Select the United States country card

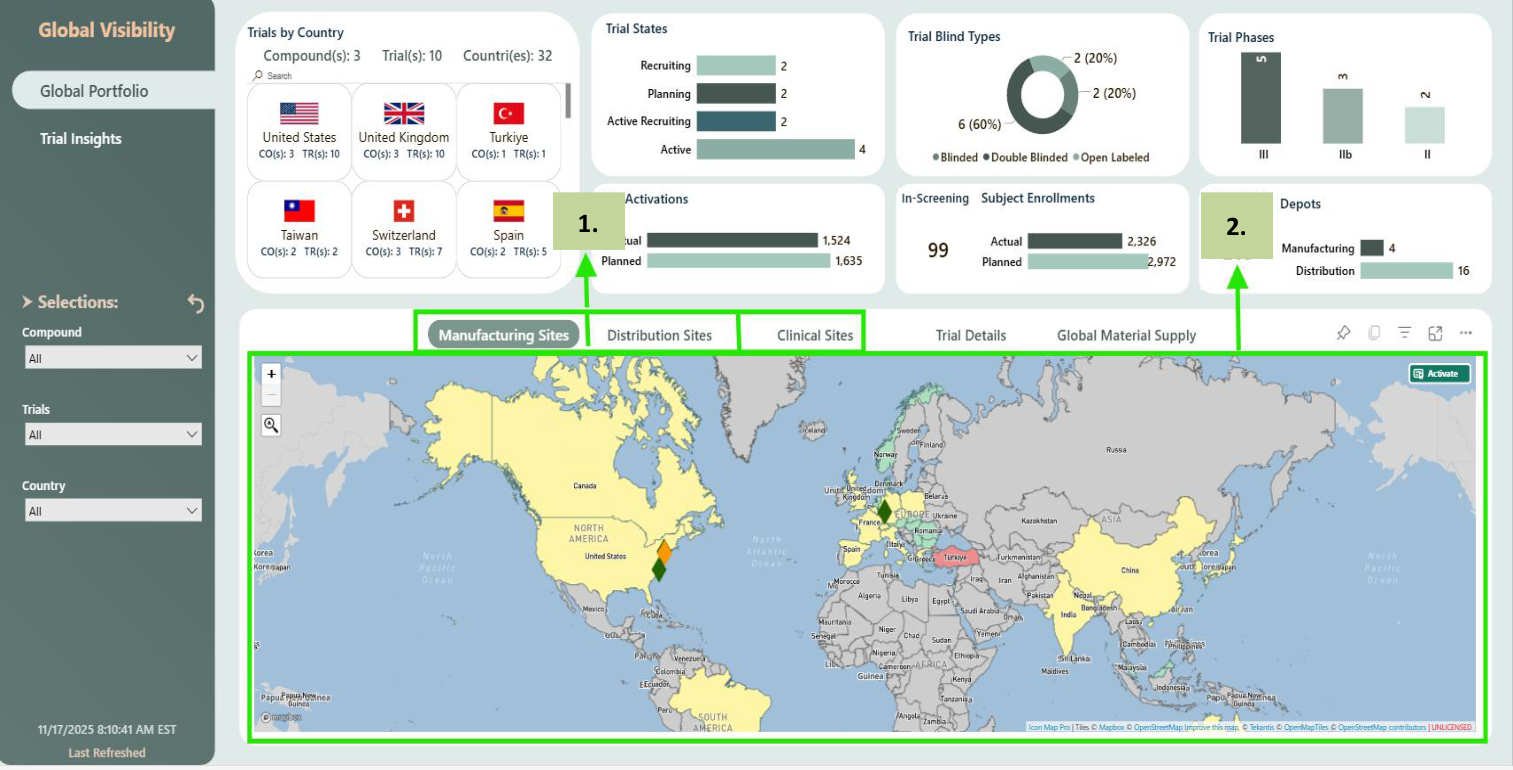point(299,130)
